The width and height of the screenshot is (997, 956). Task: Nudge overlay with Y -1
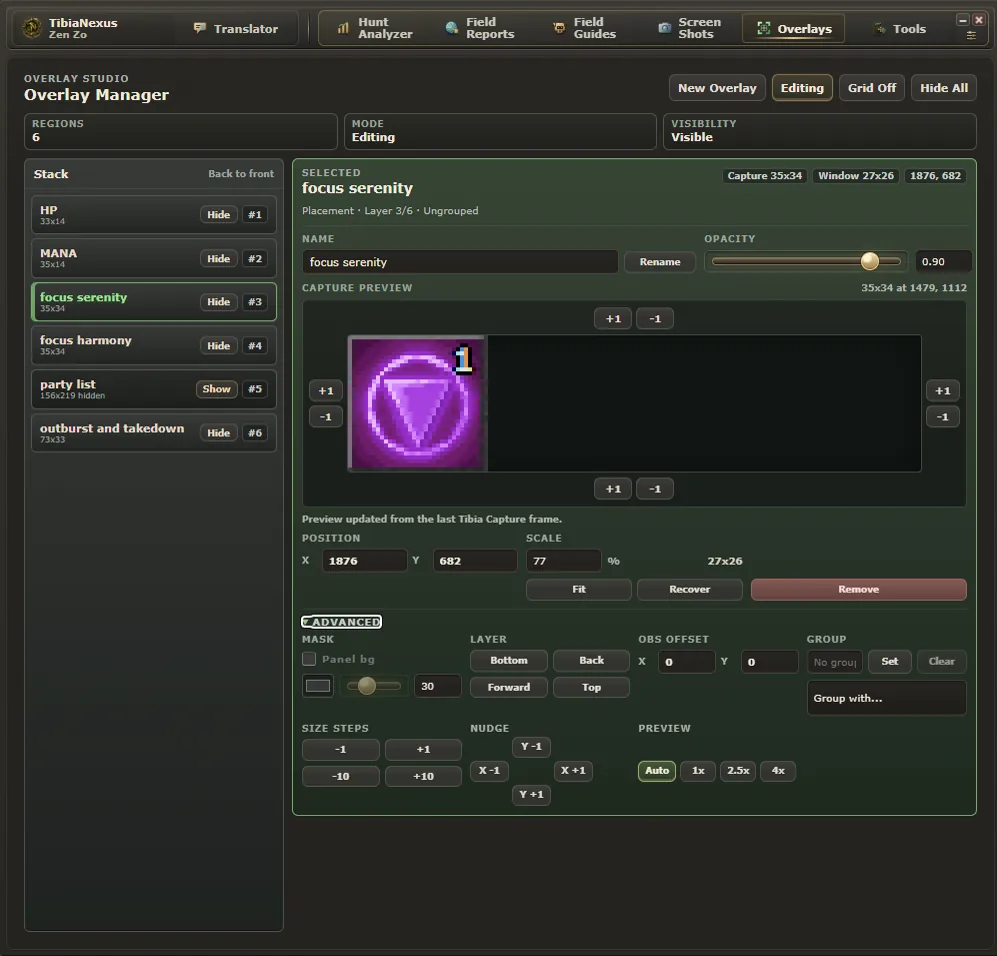(531, 746)
